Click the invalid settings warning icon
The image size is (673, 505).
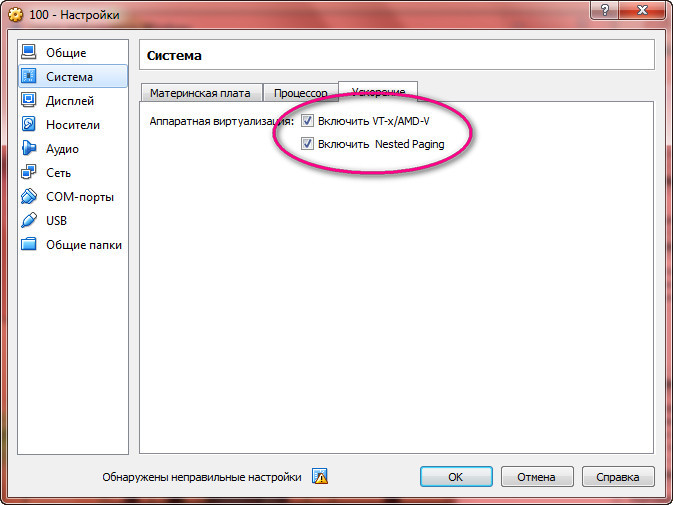point(320,476)
